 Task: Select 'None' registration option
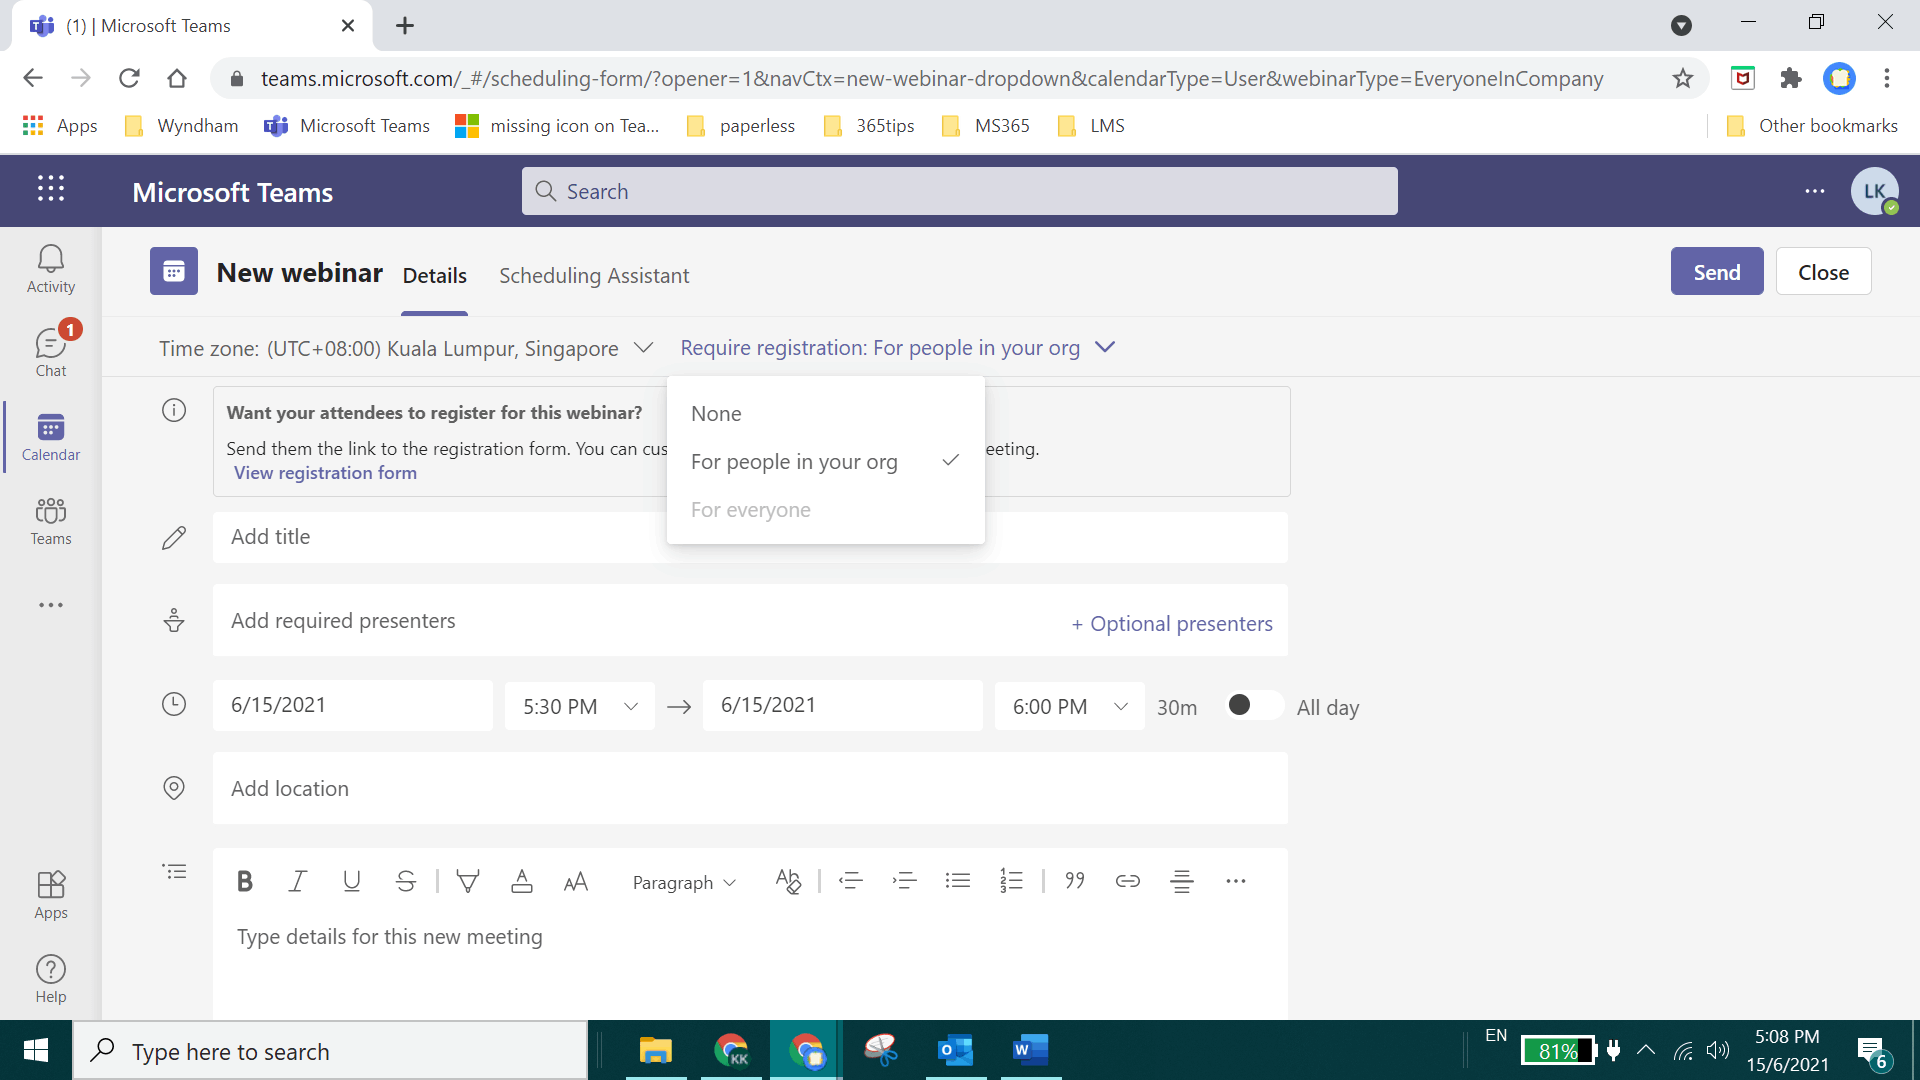click(716, 414)
